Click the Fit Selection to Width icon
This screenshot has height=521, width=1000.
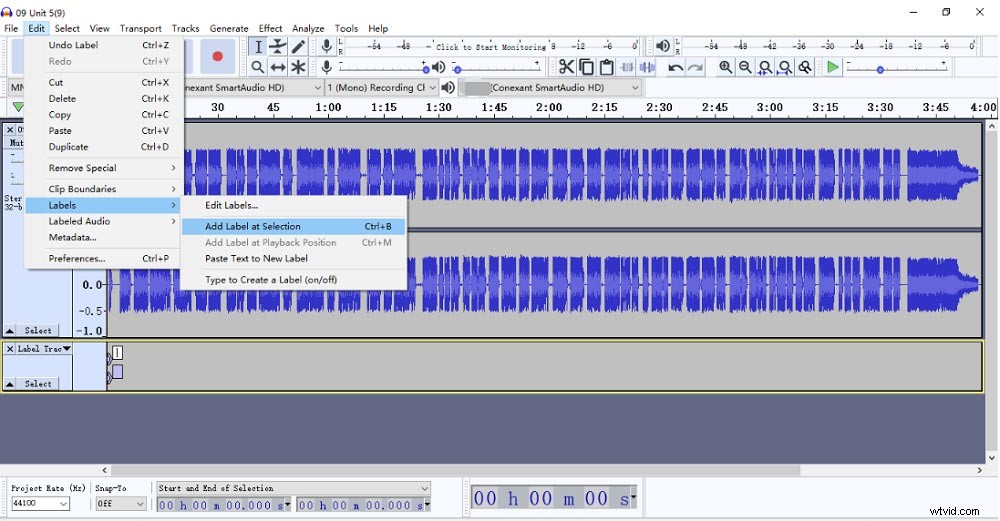click(x=765, y=67)
